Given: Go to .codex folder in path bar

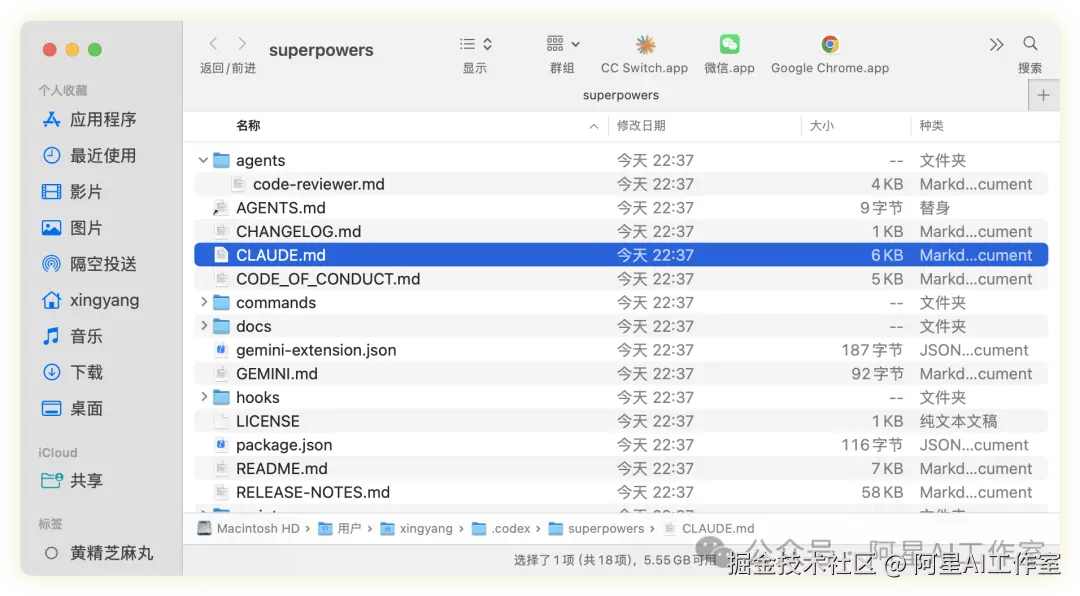Looking at the screenshot, I should (501, 528).
